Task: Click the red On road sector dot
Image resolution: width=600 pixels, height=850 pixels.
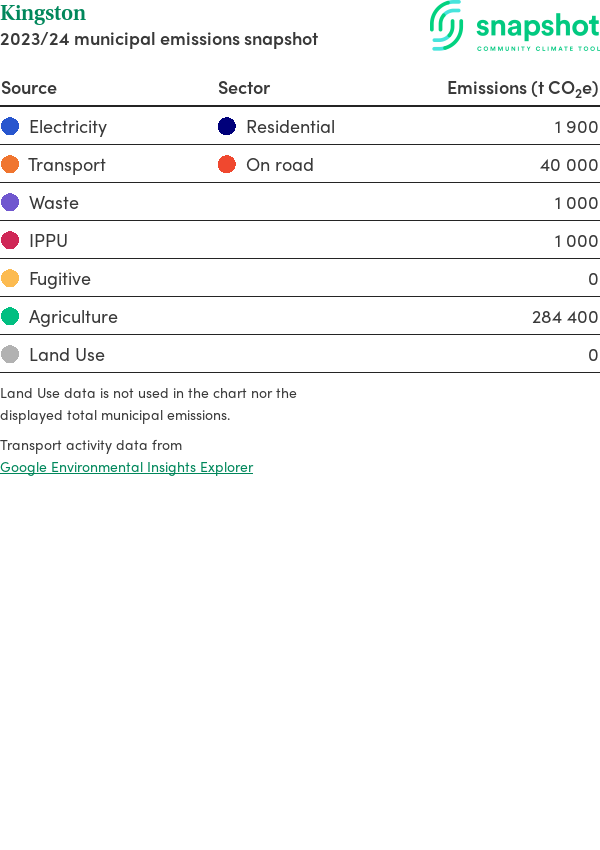Action: click(x=227, y=164)
